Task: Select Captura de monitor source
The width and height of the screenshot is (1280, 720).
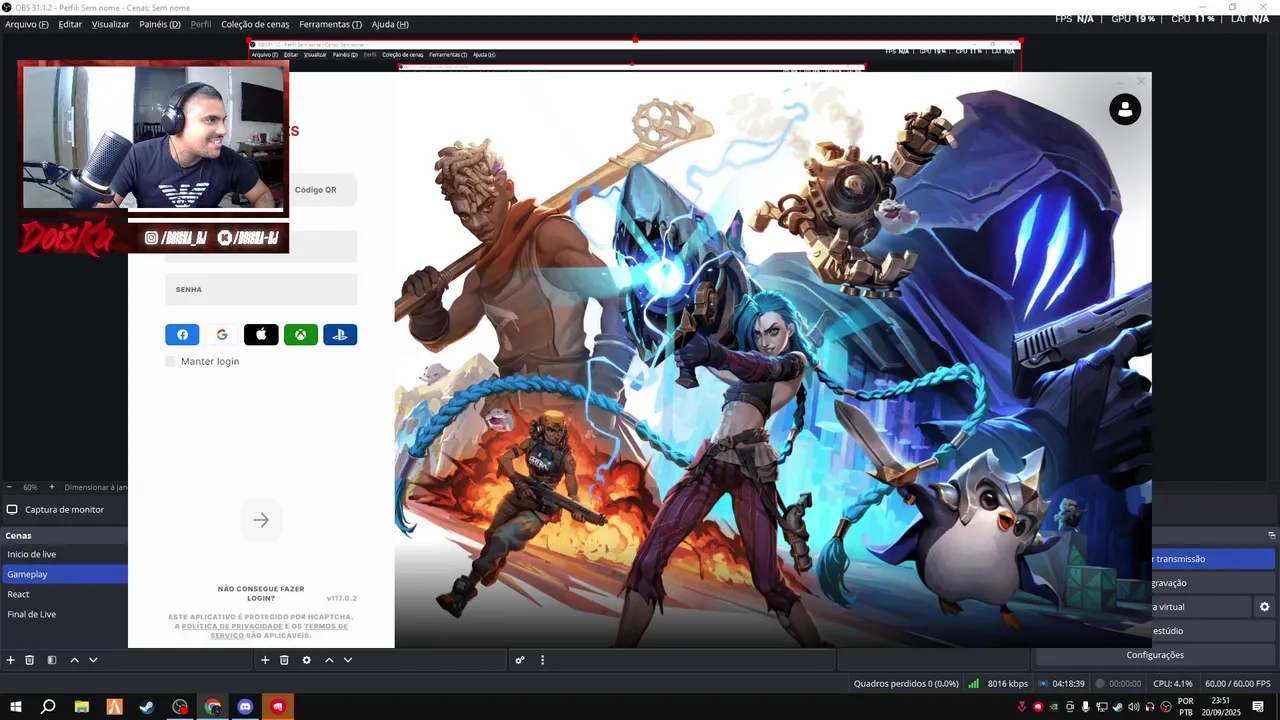Action: point(64,509)
